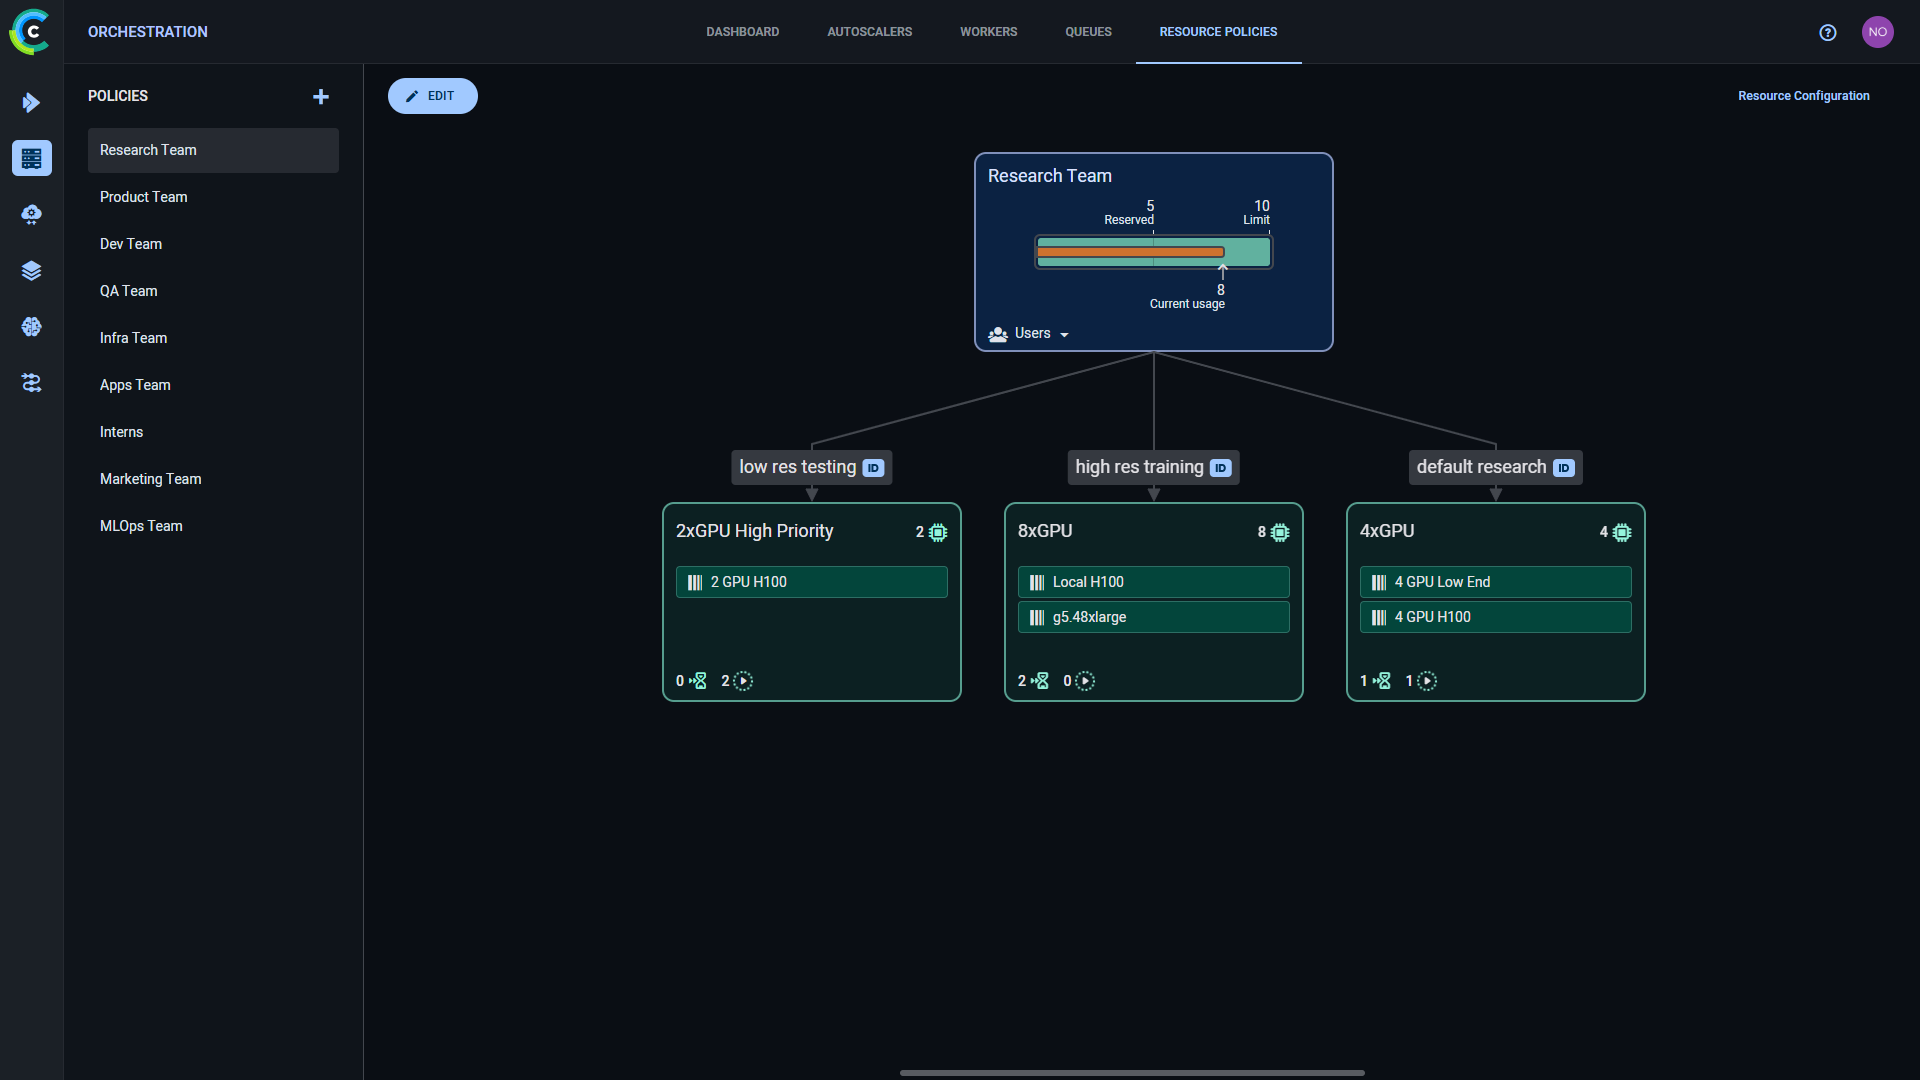This screenshot has height=1080, width=1920.
Task: Open the help question mark icon
Action: click(1828, 32)
